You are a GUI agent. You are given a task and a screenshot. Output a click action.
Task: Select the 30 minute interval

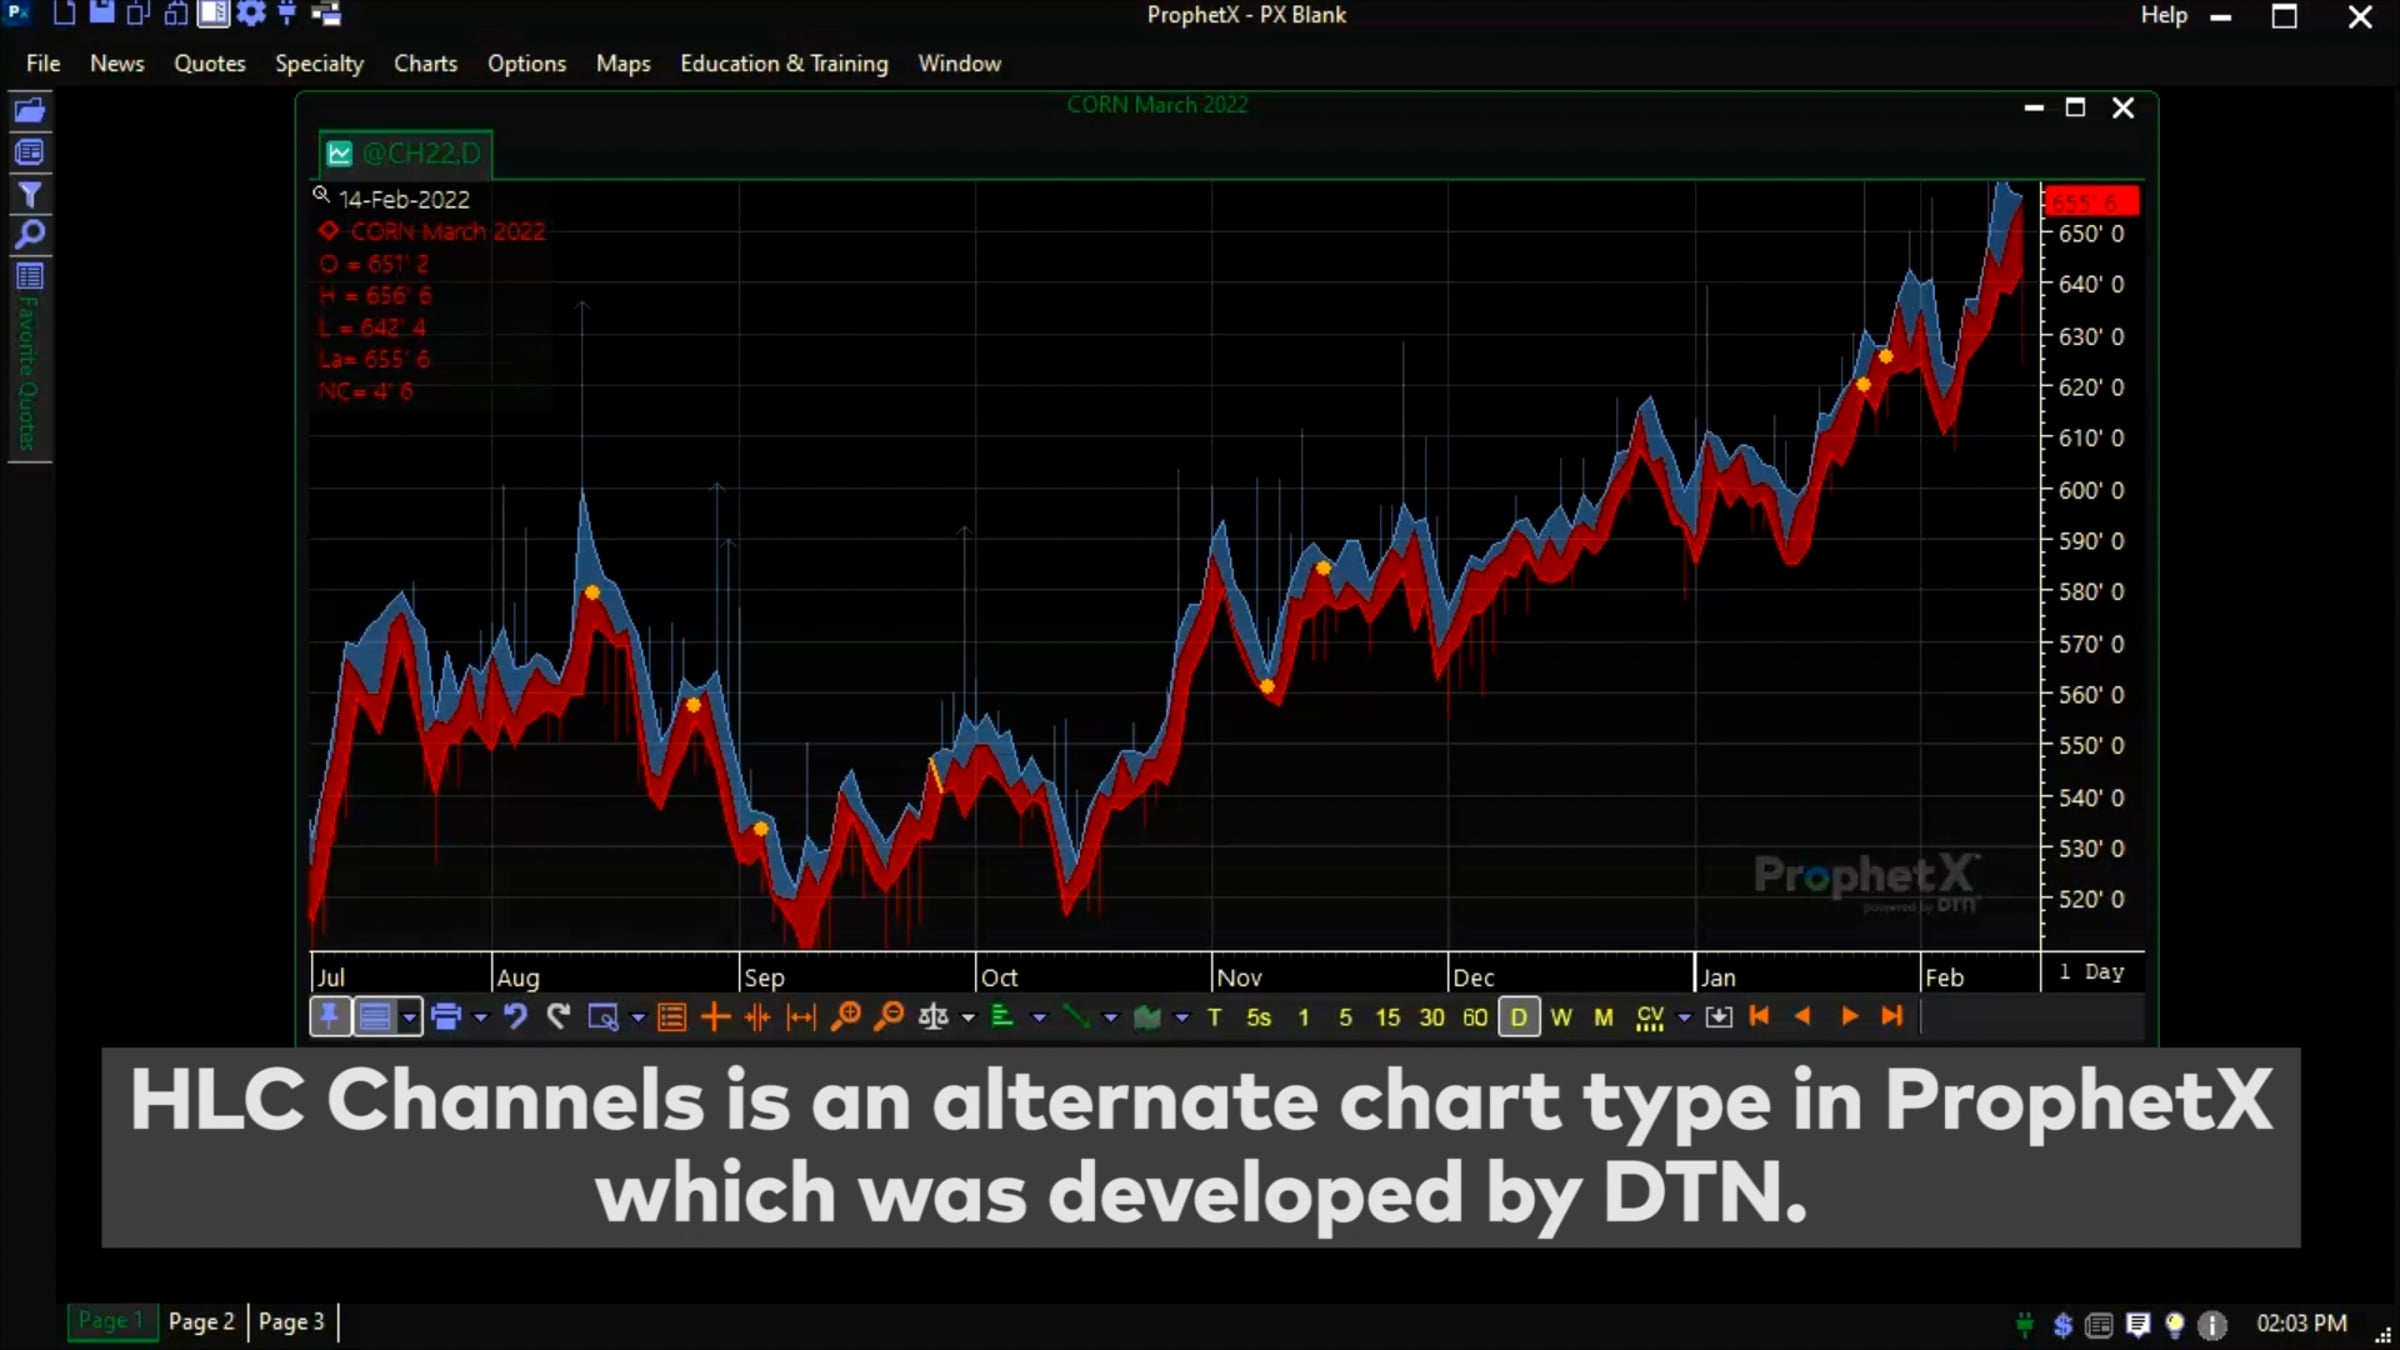1432,1017
